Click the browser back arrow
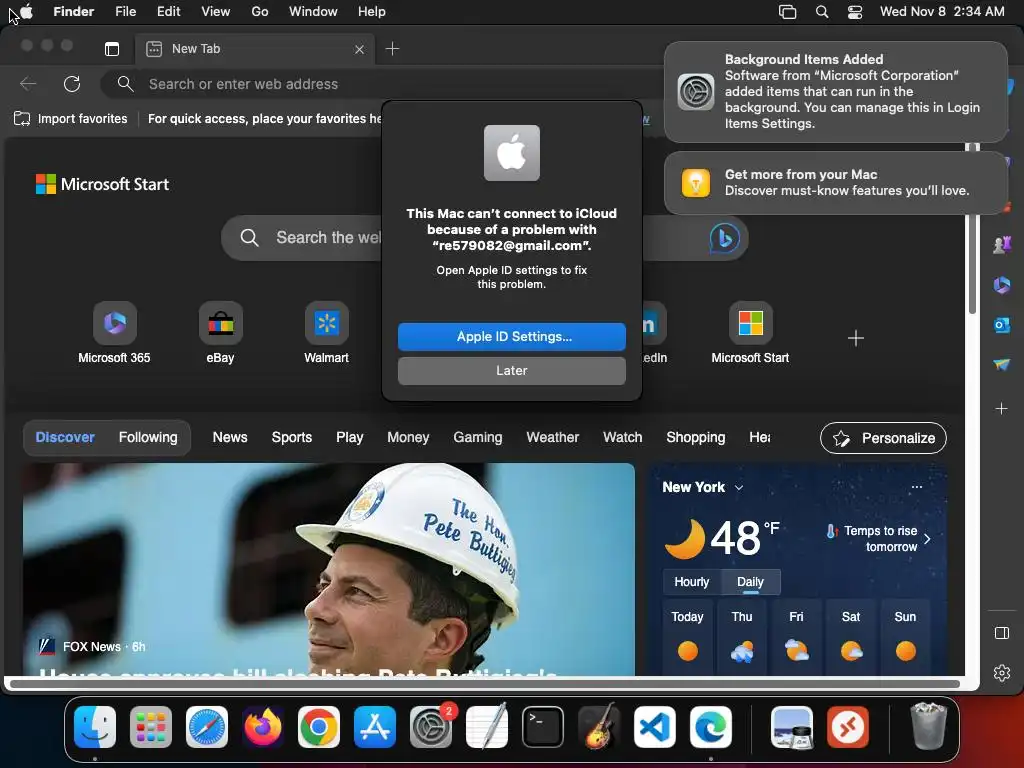Image resolution: width=1024 pixels, height=768 pixels. [x=28, y=84]
